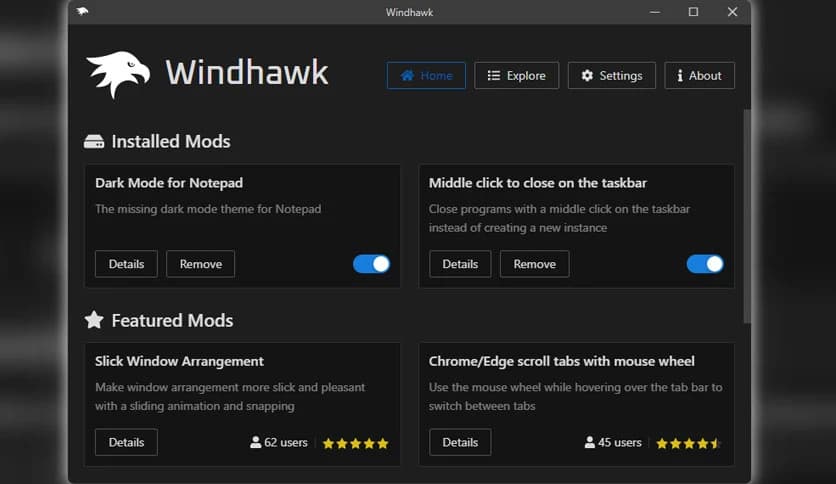Click Chrome/Edge scroll tabs with mouse wheel title

(x=561, y=361)
